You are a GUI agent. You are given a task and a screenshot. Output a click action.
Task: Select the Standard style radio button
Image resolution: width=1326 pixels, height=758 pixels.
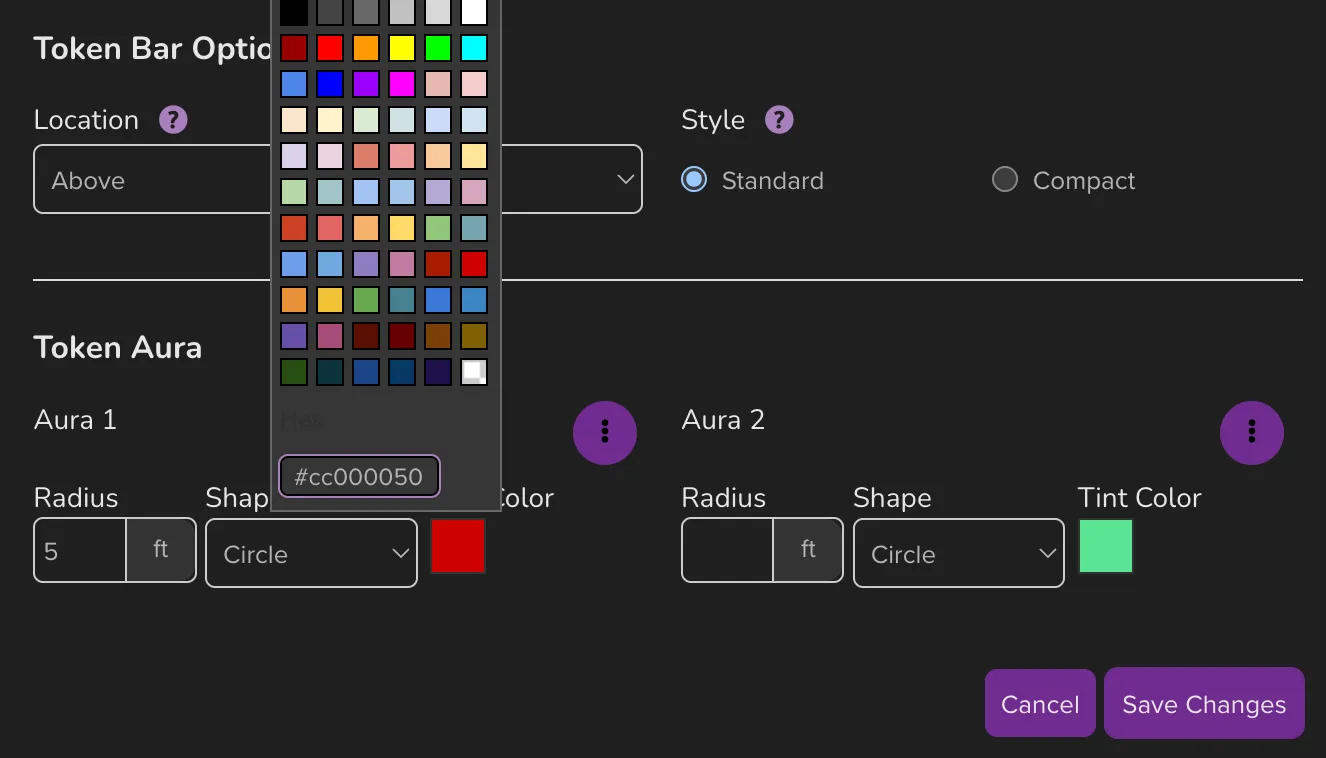693,179
